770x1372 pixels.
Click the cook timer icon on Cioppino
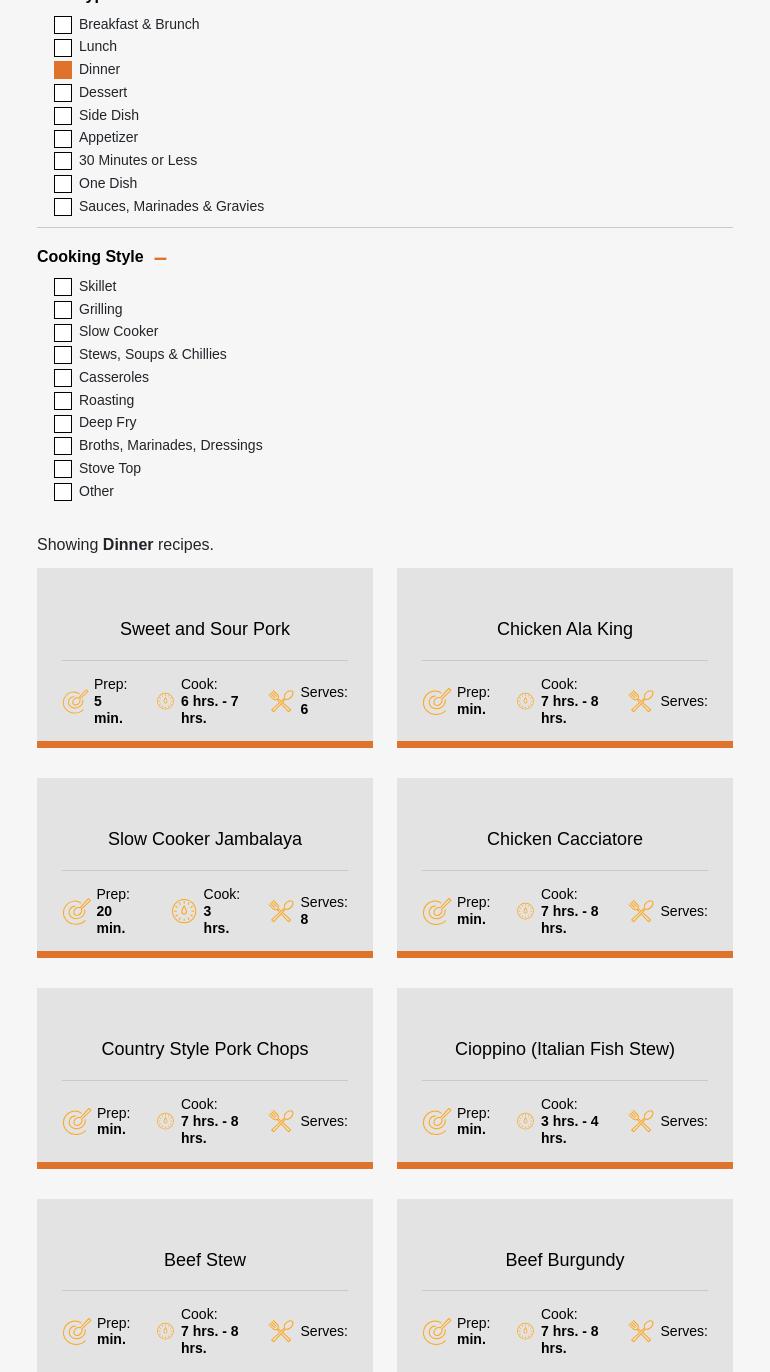[525, 1121]
